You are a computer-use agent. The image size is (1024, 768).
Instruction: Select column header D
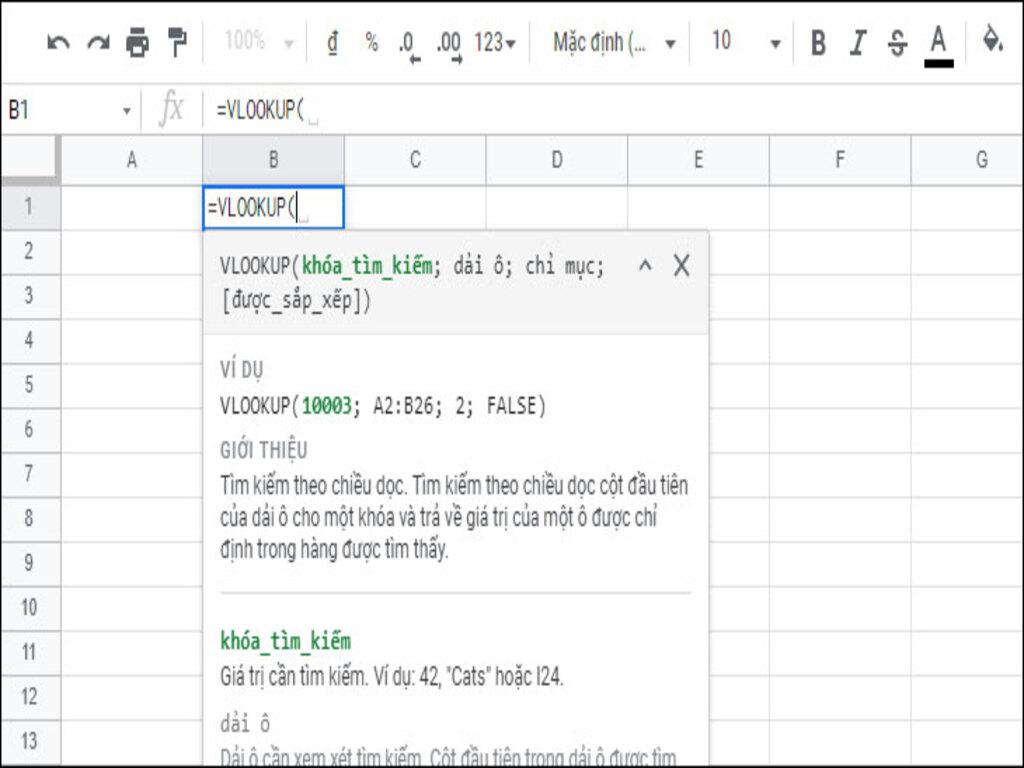point(557,159)
